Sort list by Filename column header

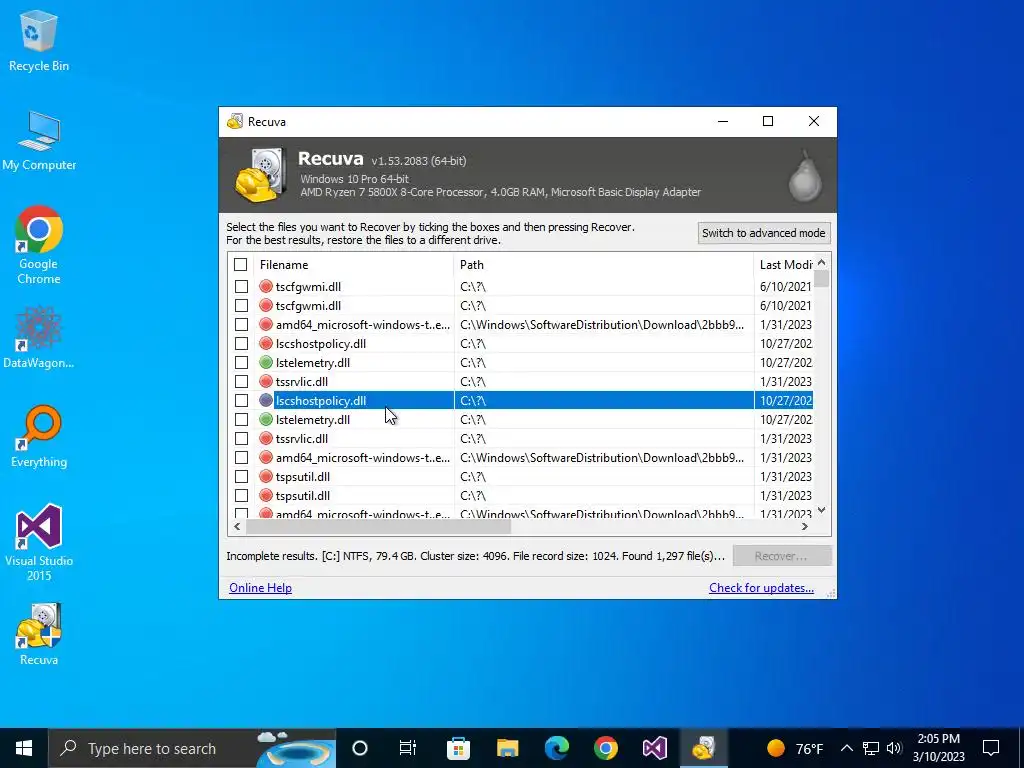353,264
